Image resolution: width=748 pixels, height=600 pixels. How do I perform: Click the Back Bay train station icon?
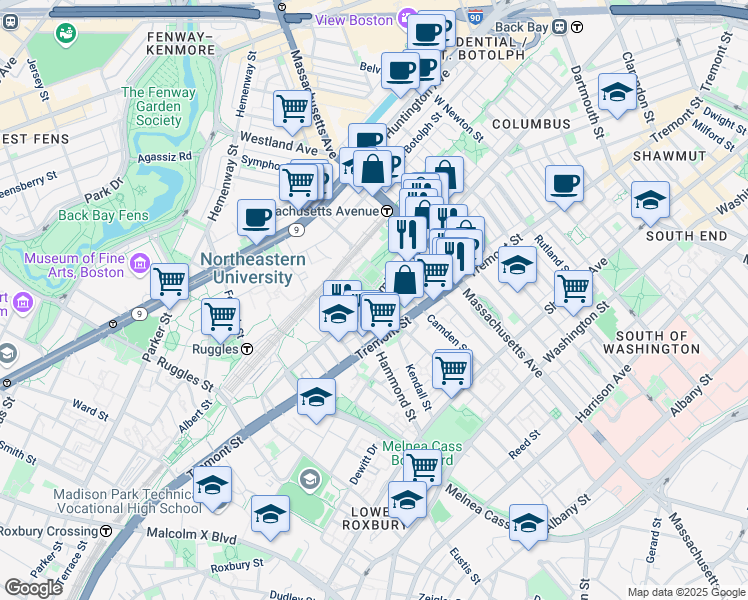[x=559, y=27]
